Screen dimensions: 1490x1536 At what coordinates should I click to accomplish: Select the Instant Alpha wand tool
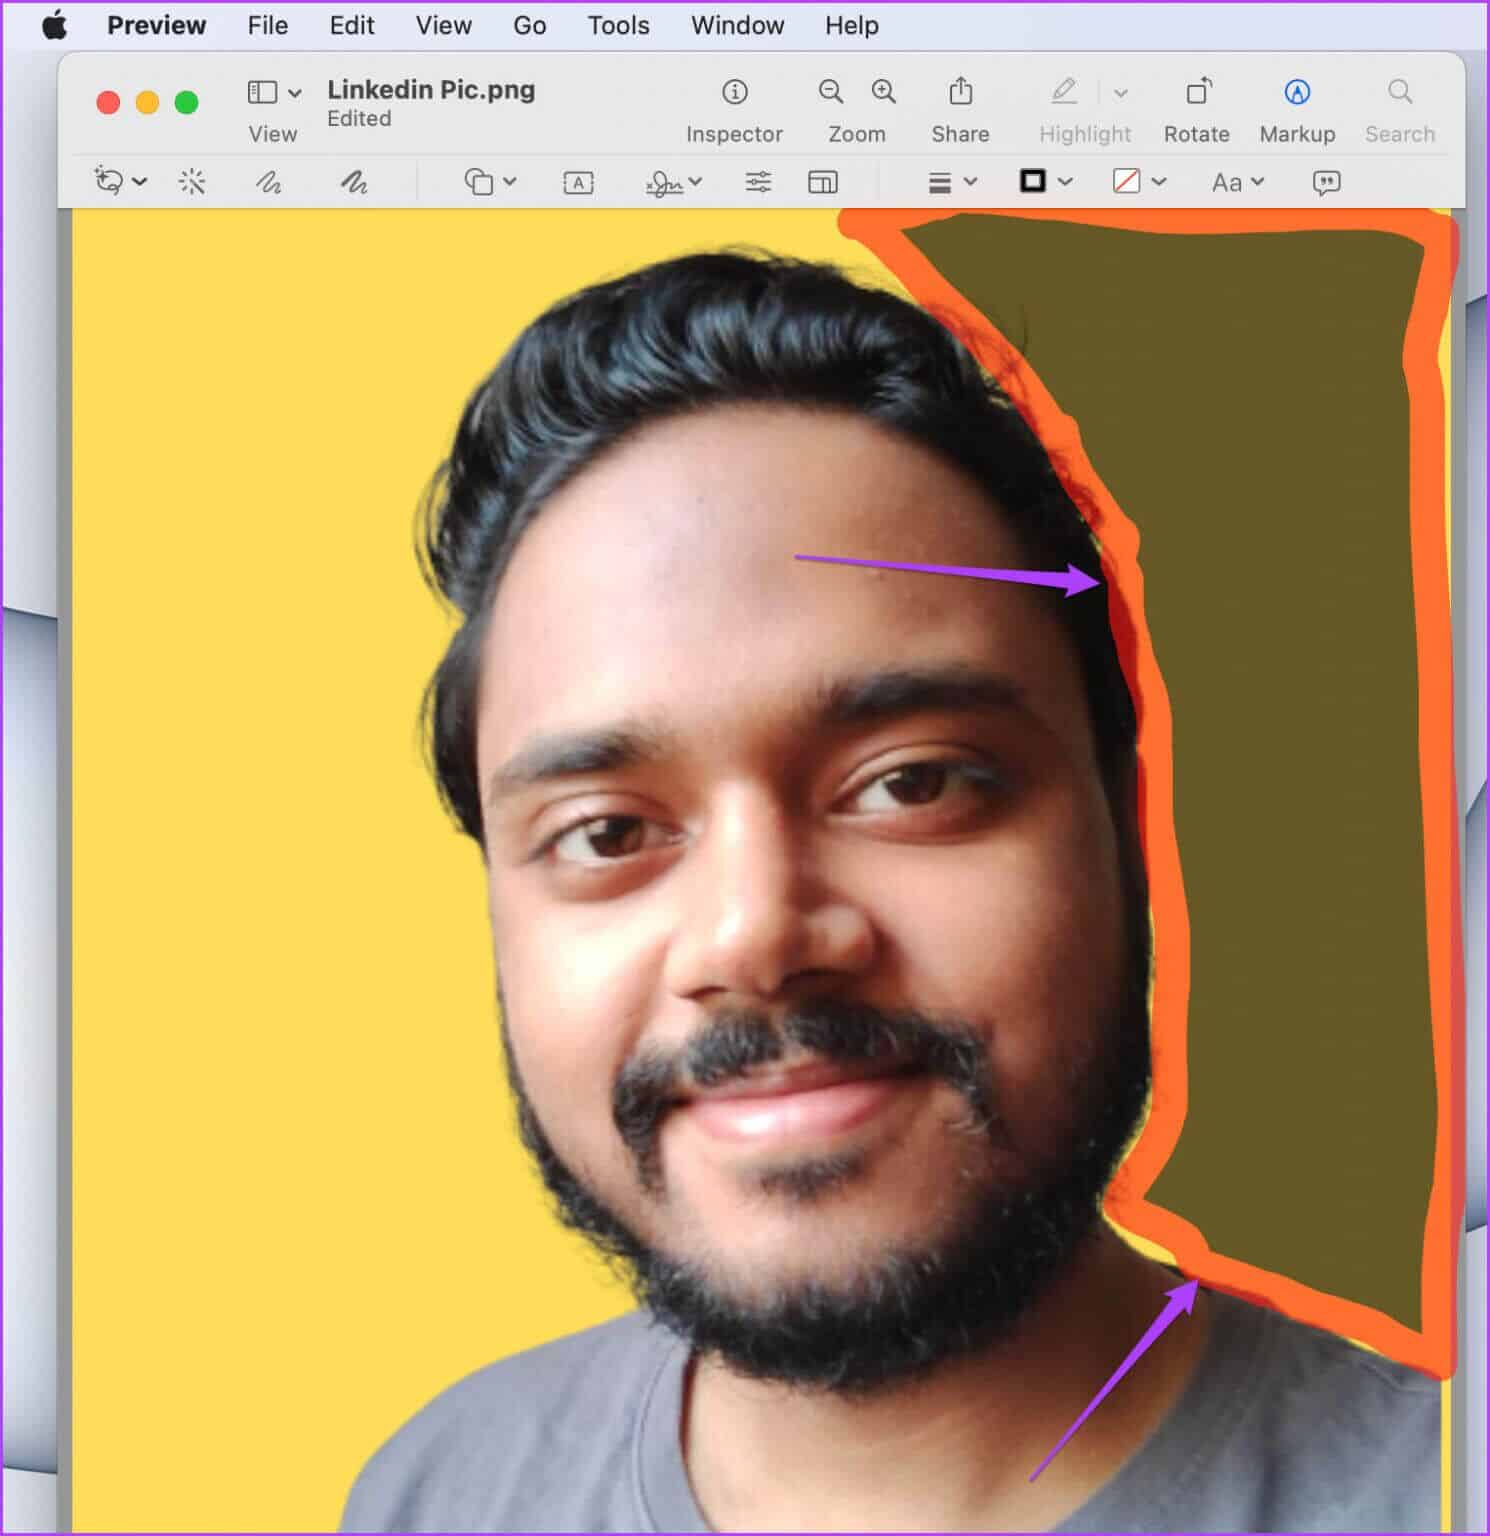click(x=192, y=182)
